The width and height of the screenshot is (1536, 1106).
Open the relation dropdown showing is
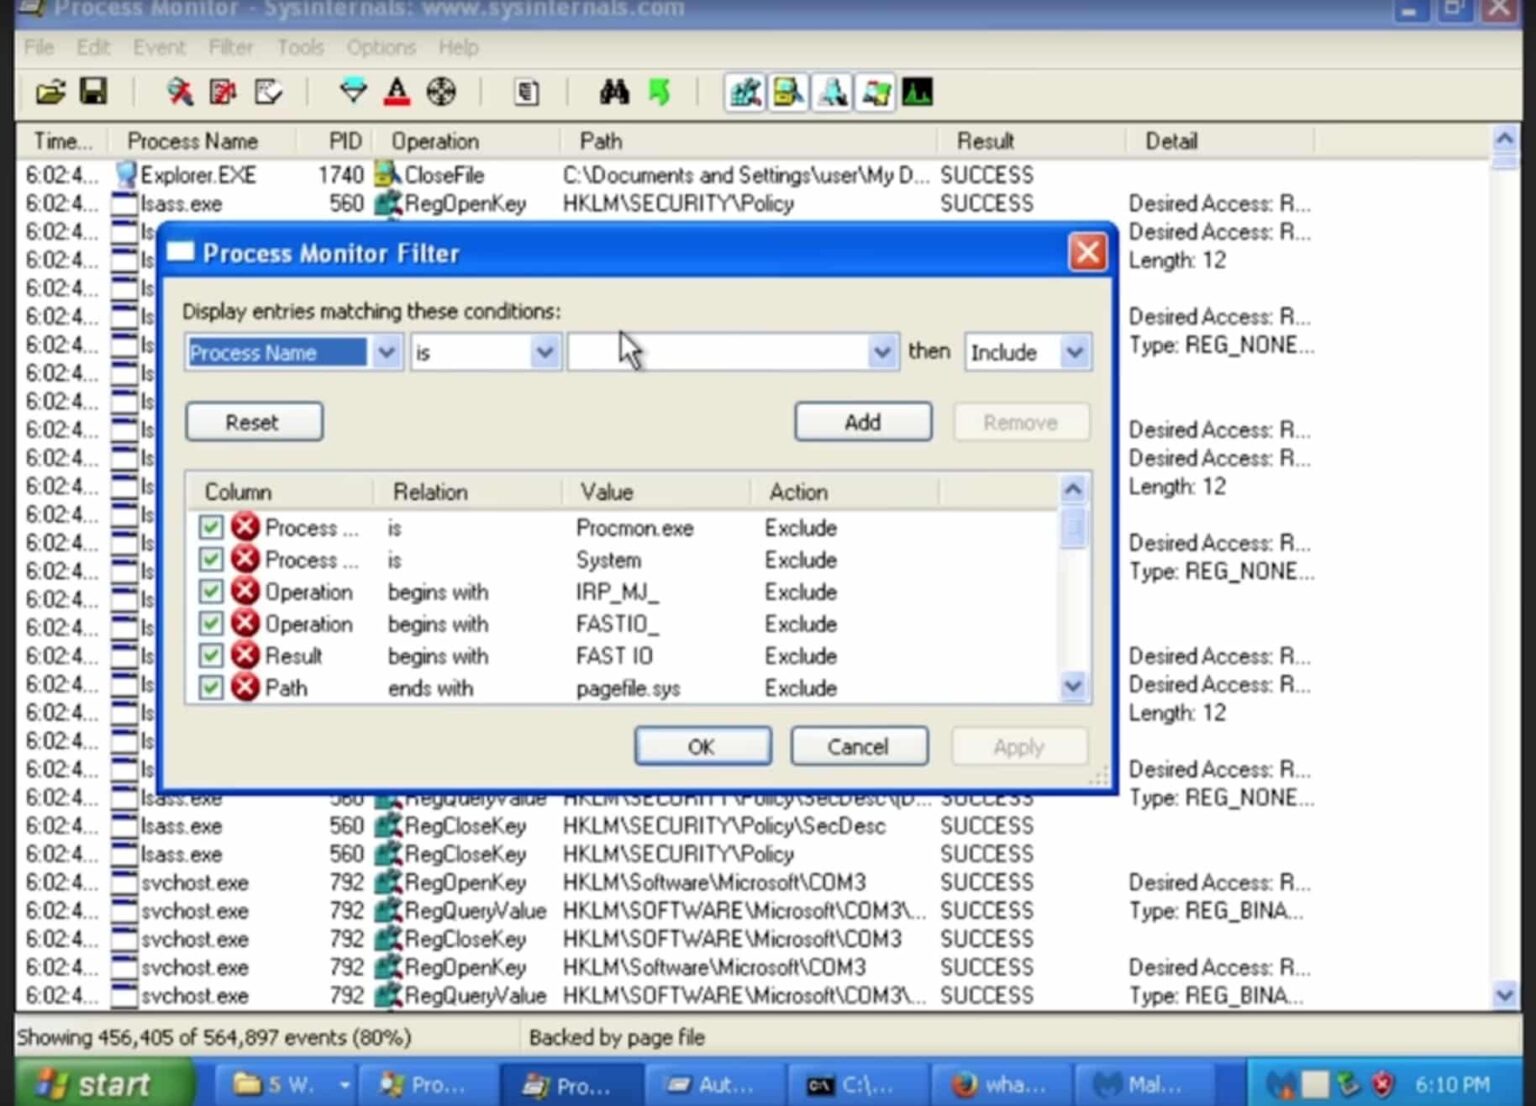tap(544, 352)
